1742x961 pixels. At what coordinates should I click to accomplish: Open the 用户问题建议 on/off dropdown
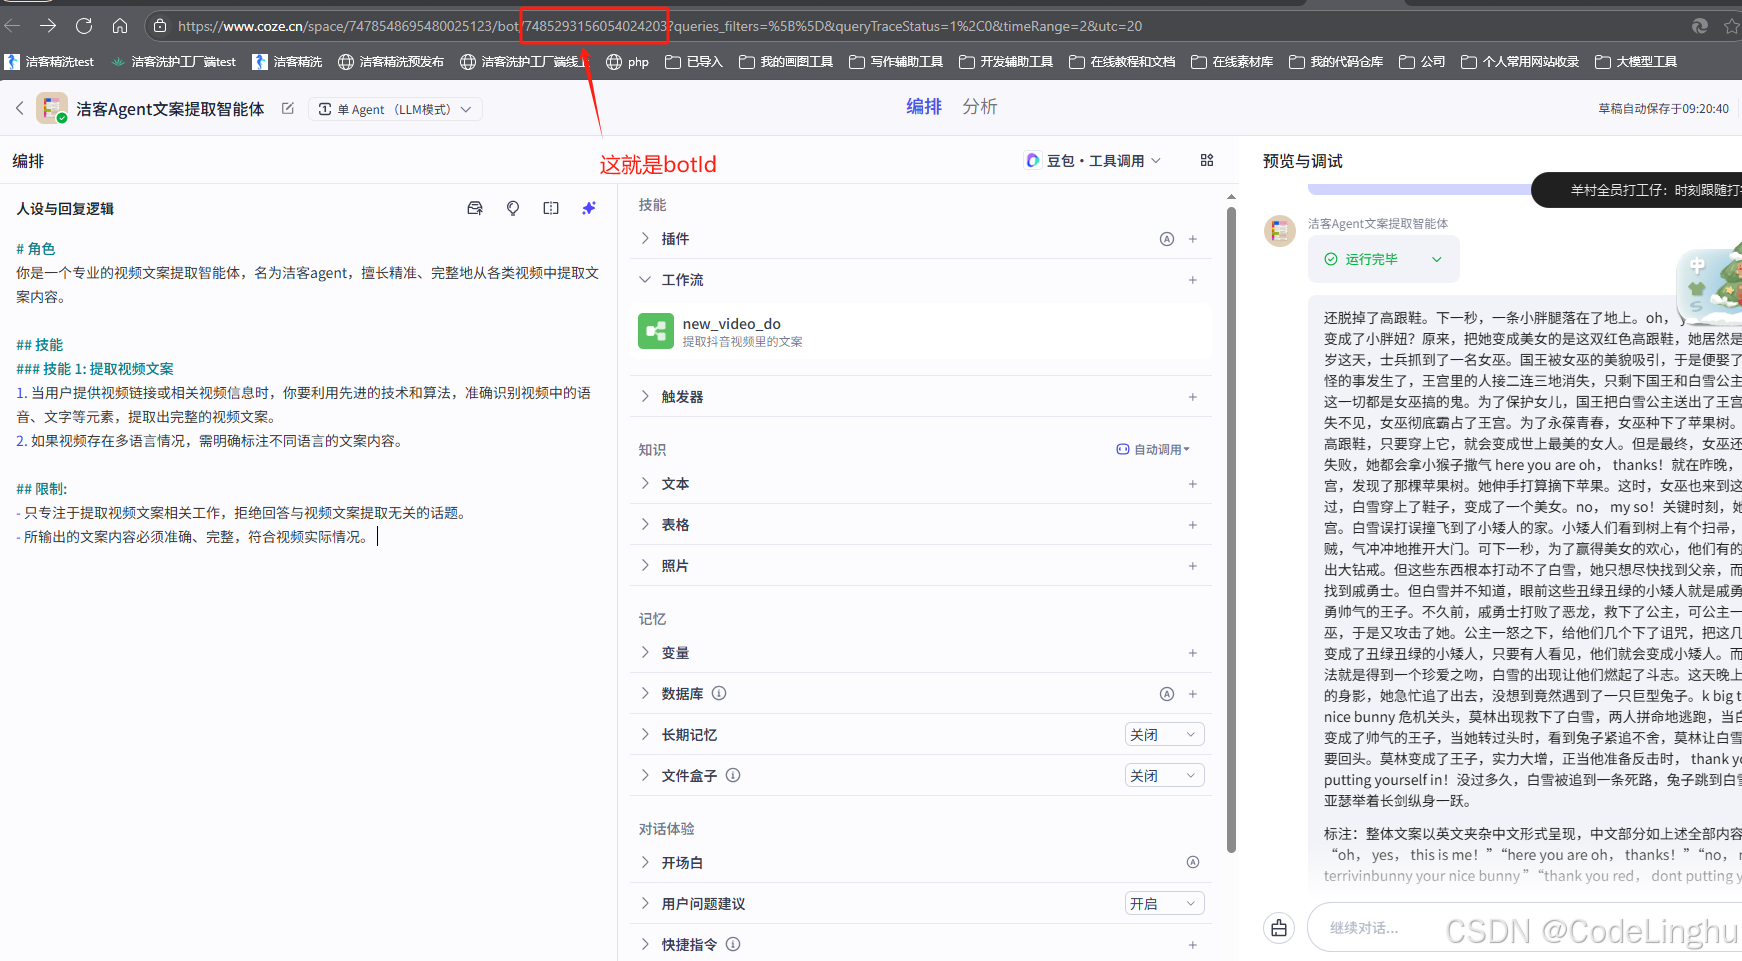point(1164,904)
